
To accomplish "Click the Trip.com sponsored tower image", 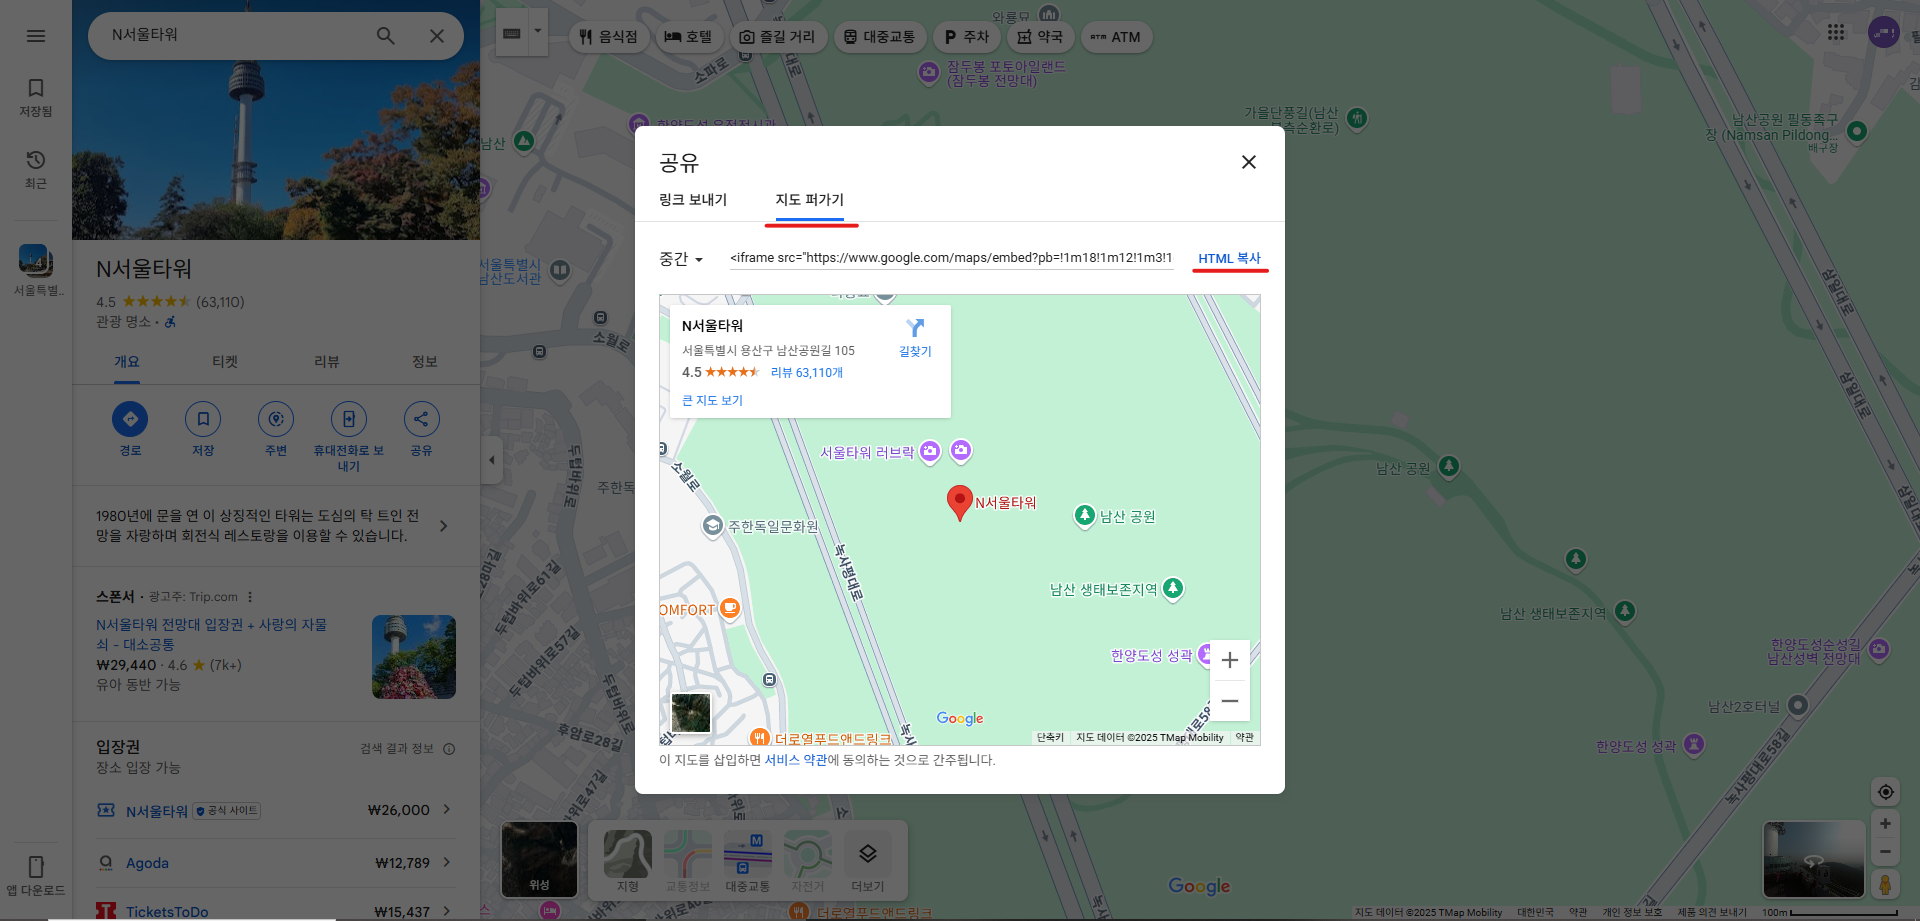I will click(414, 656).
